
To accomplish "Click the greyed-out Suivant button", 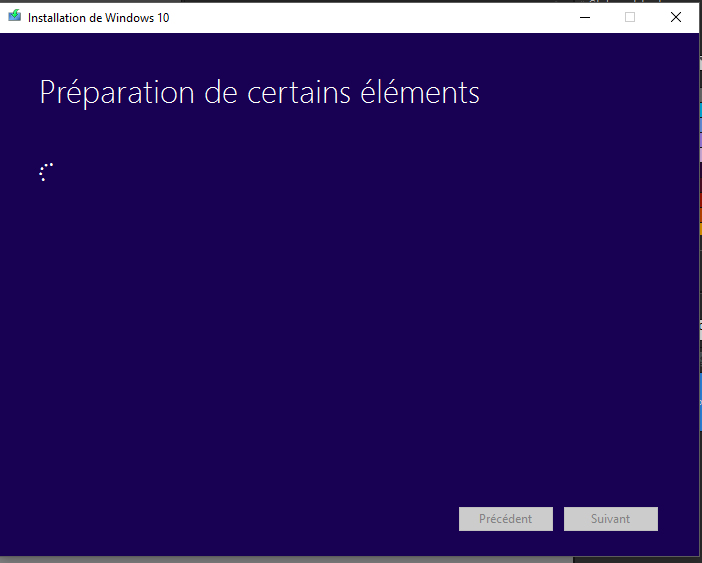I will pyautogui.click(x=611, y=519).
